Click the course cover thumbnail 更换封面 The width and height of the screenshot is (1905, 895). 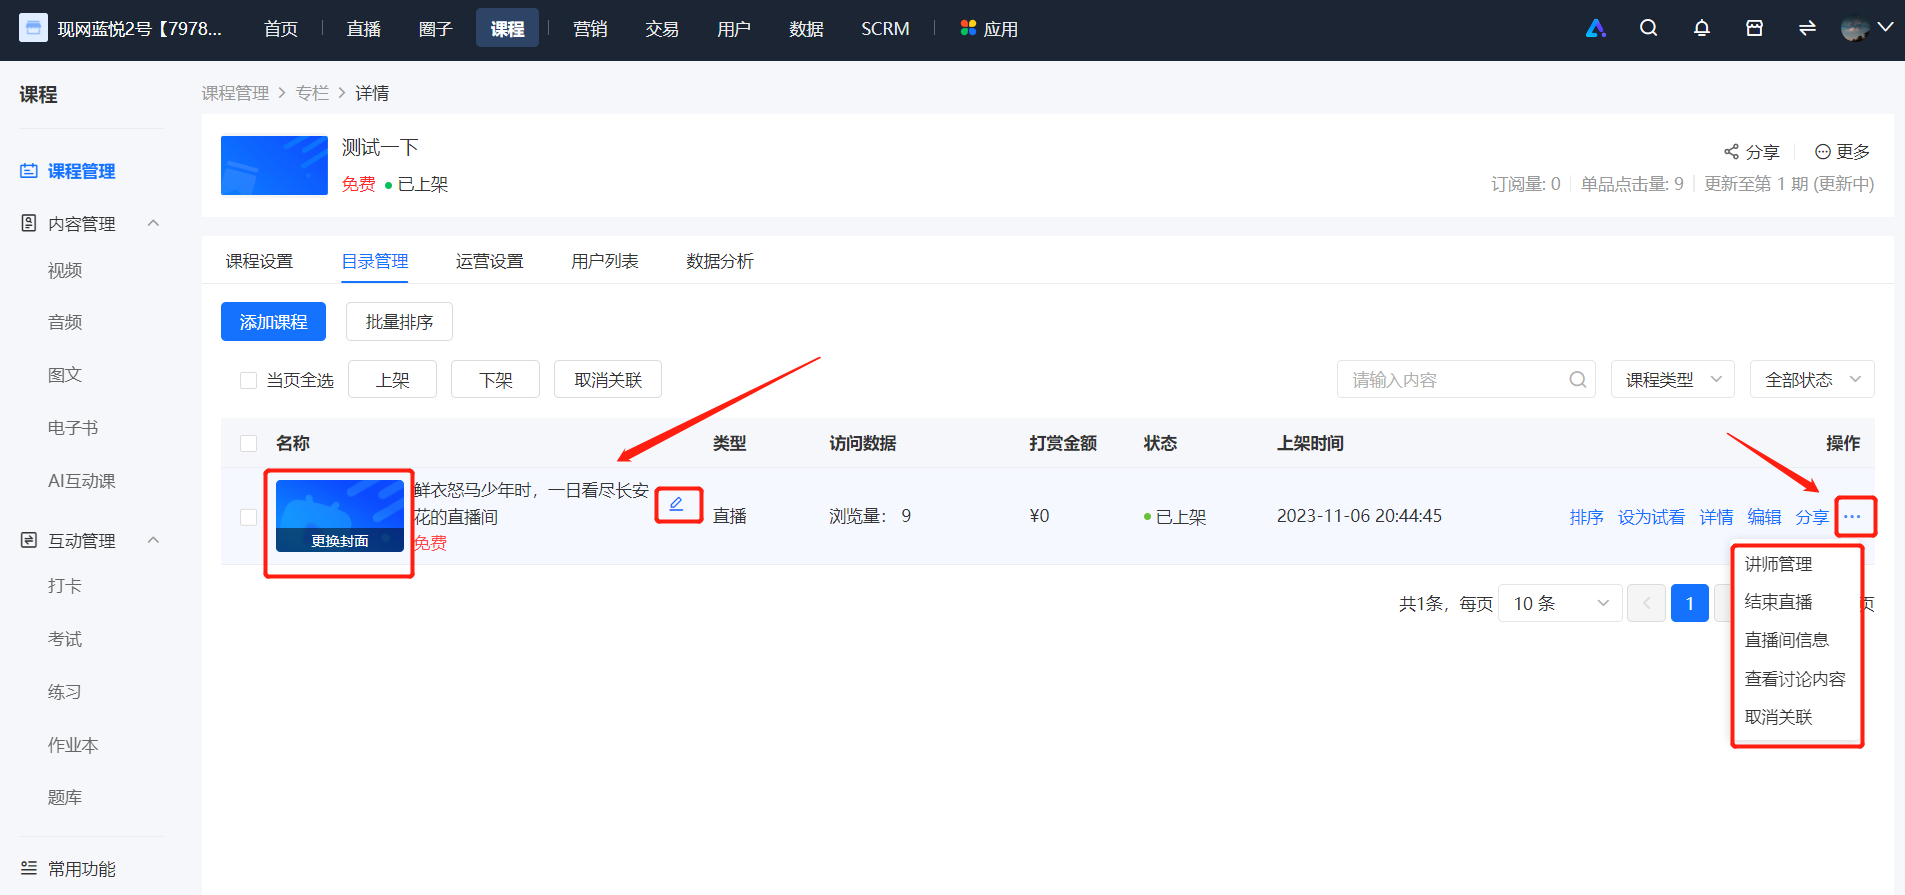[x=340, y=516]
